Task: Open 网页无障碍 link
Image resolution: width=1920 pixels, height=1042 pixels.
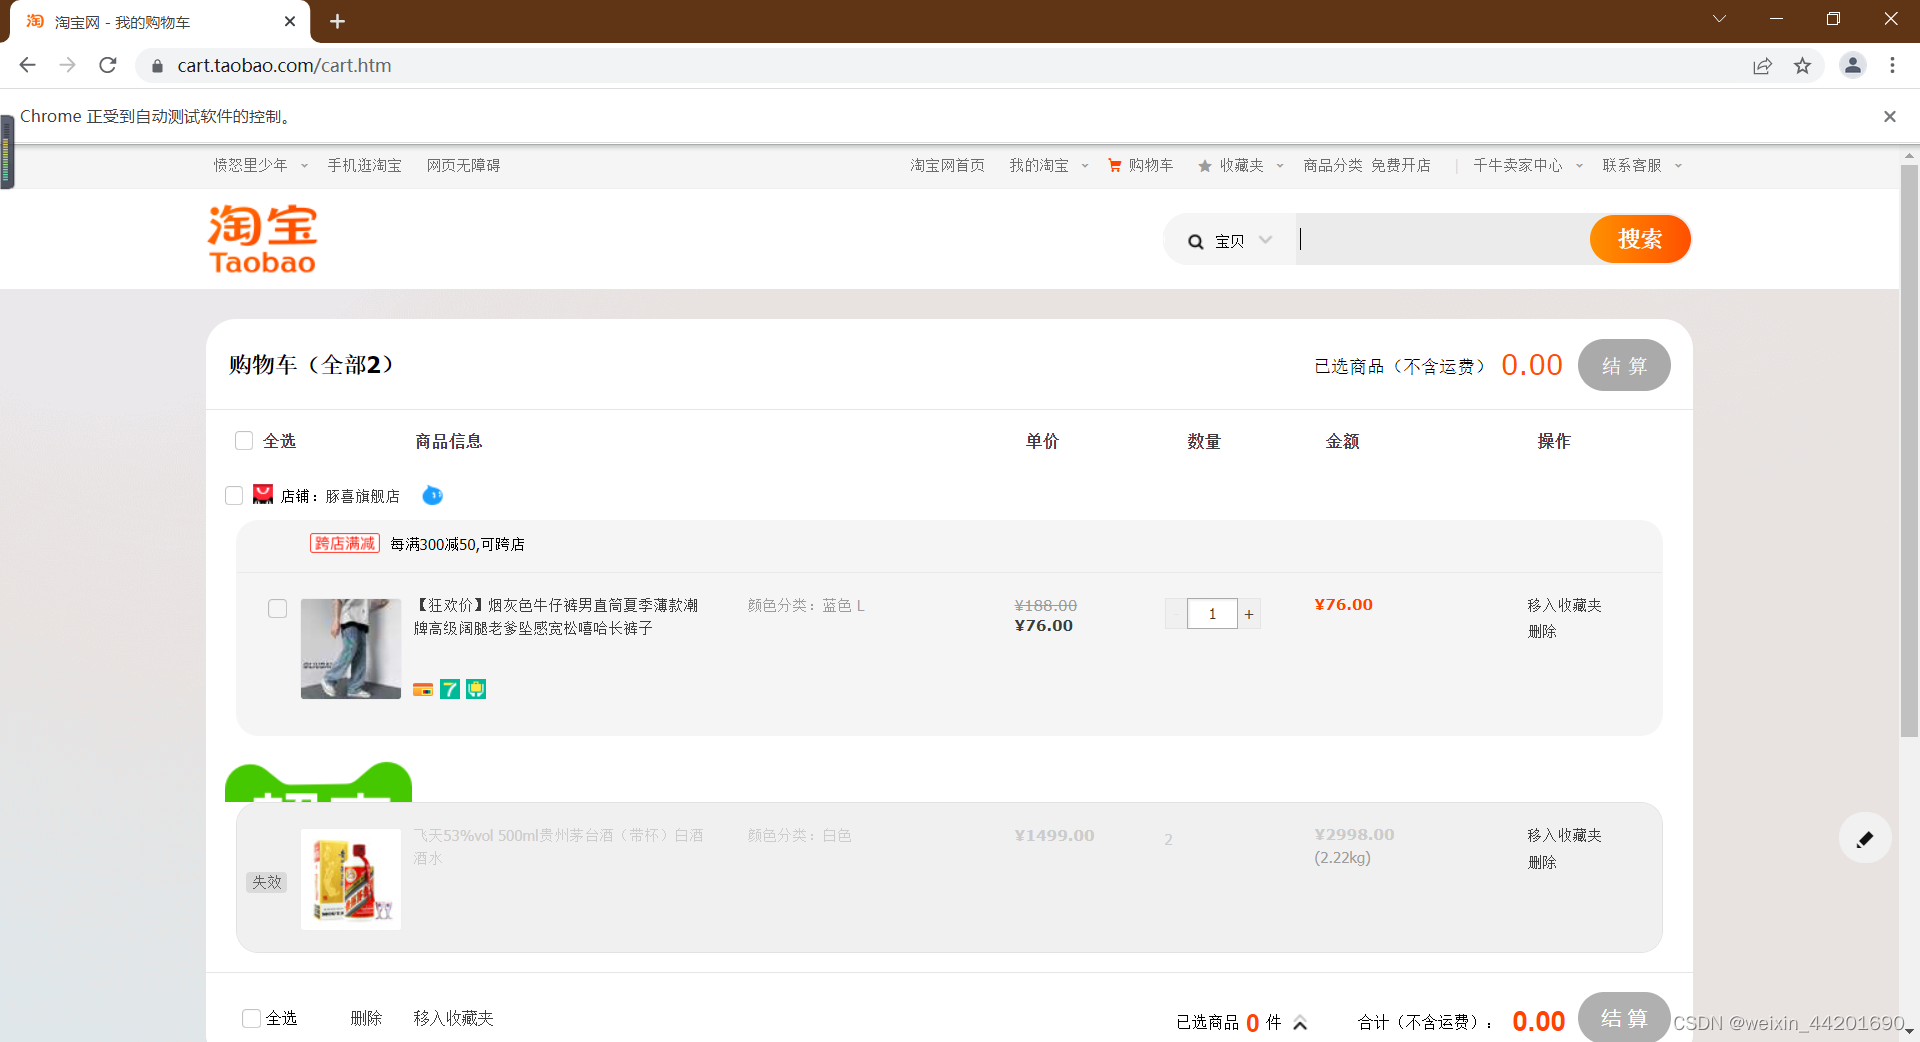Action: [x=463, y=165]
